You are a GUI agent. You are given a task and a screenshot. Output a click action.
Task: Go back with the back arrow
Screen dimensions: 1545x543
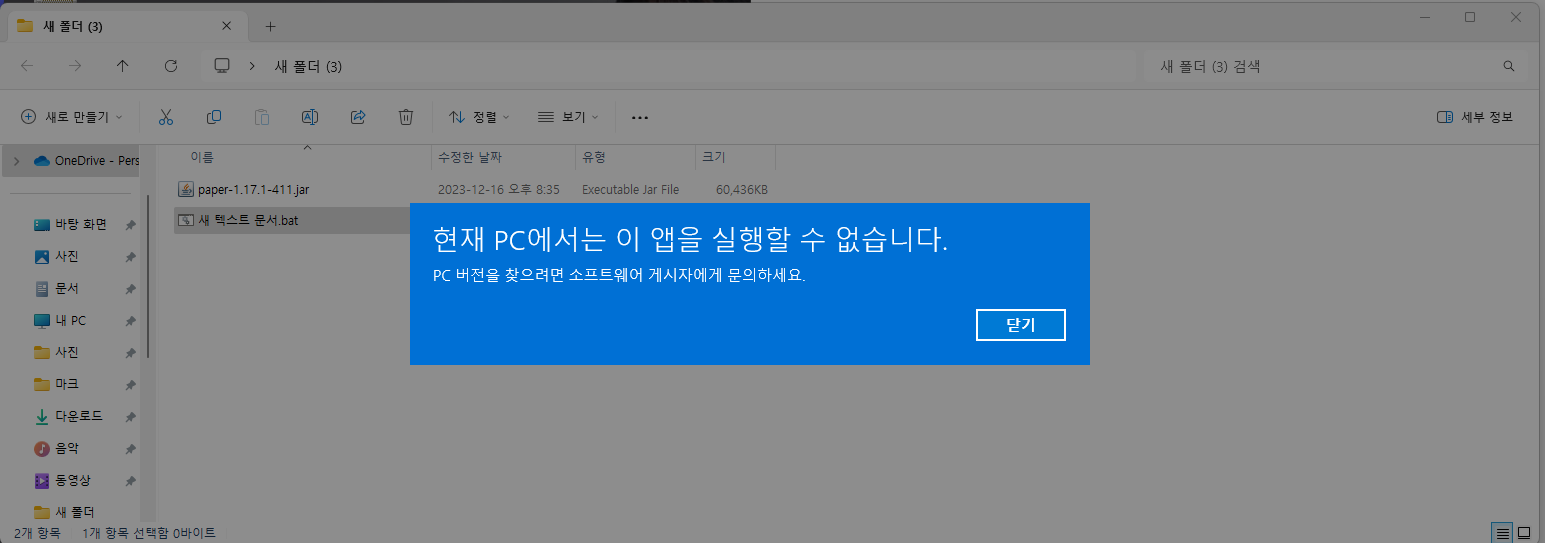pyautogui.click(x=27, y=66)
